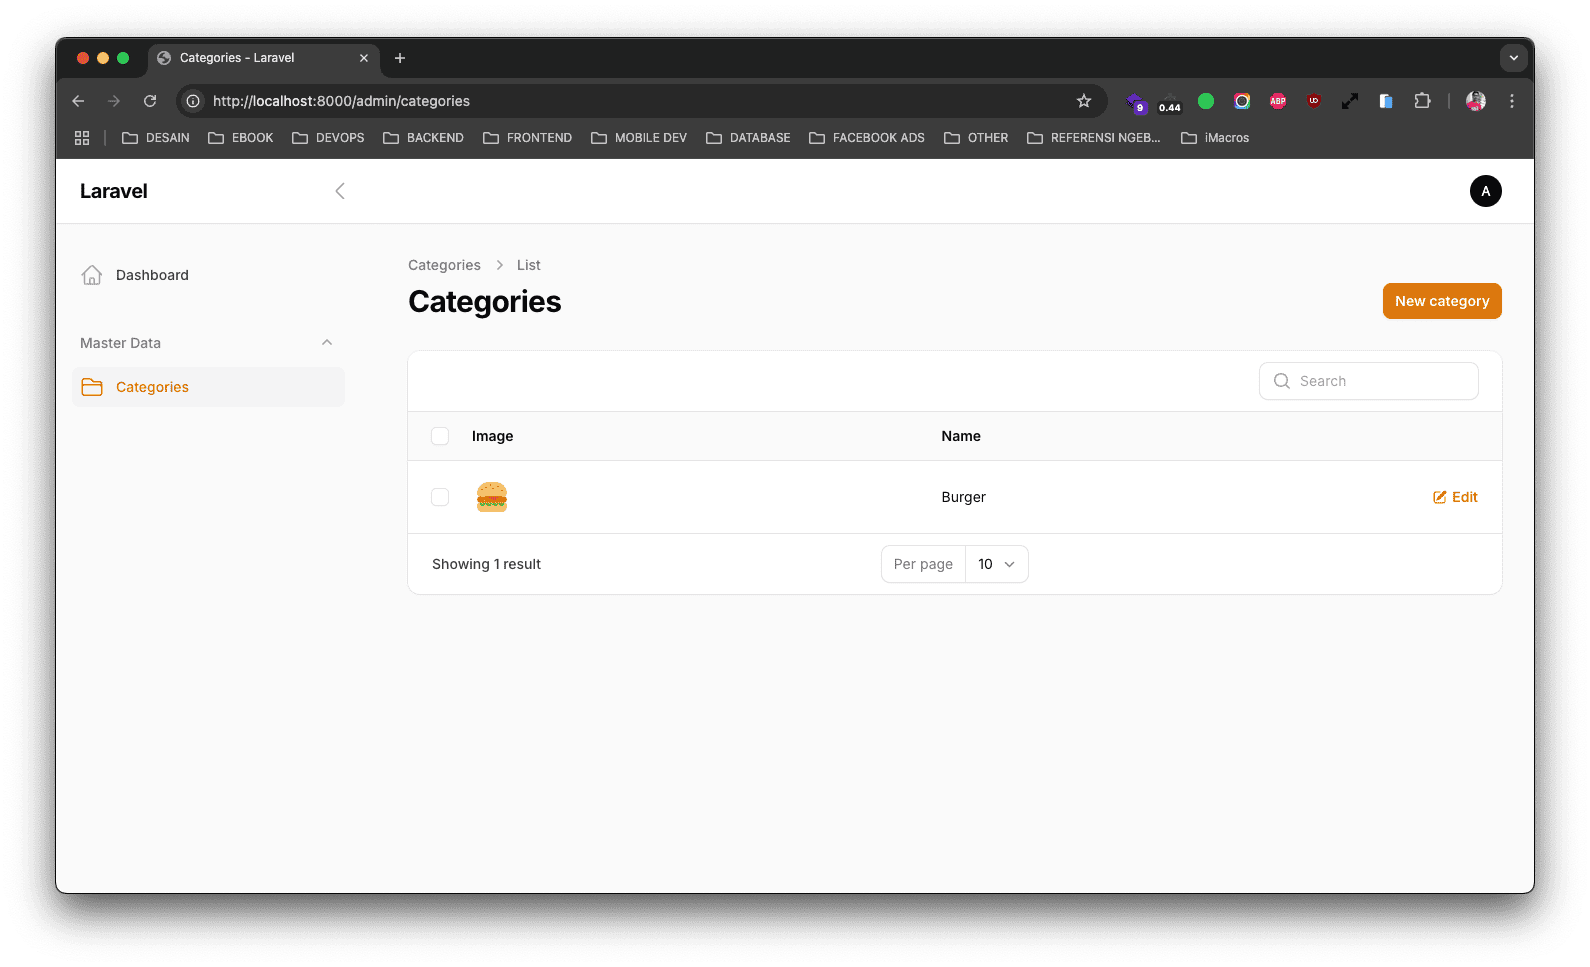Image resolution: width=1590 pixels, height=967 pixels.
Task: Edit the Burger category
Action: [x=1455, y=497]
